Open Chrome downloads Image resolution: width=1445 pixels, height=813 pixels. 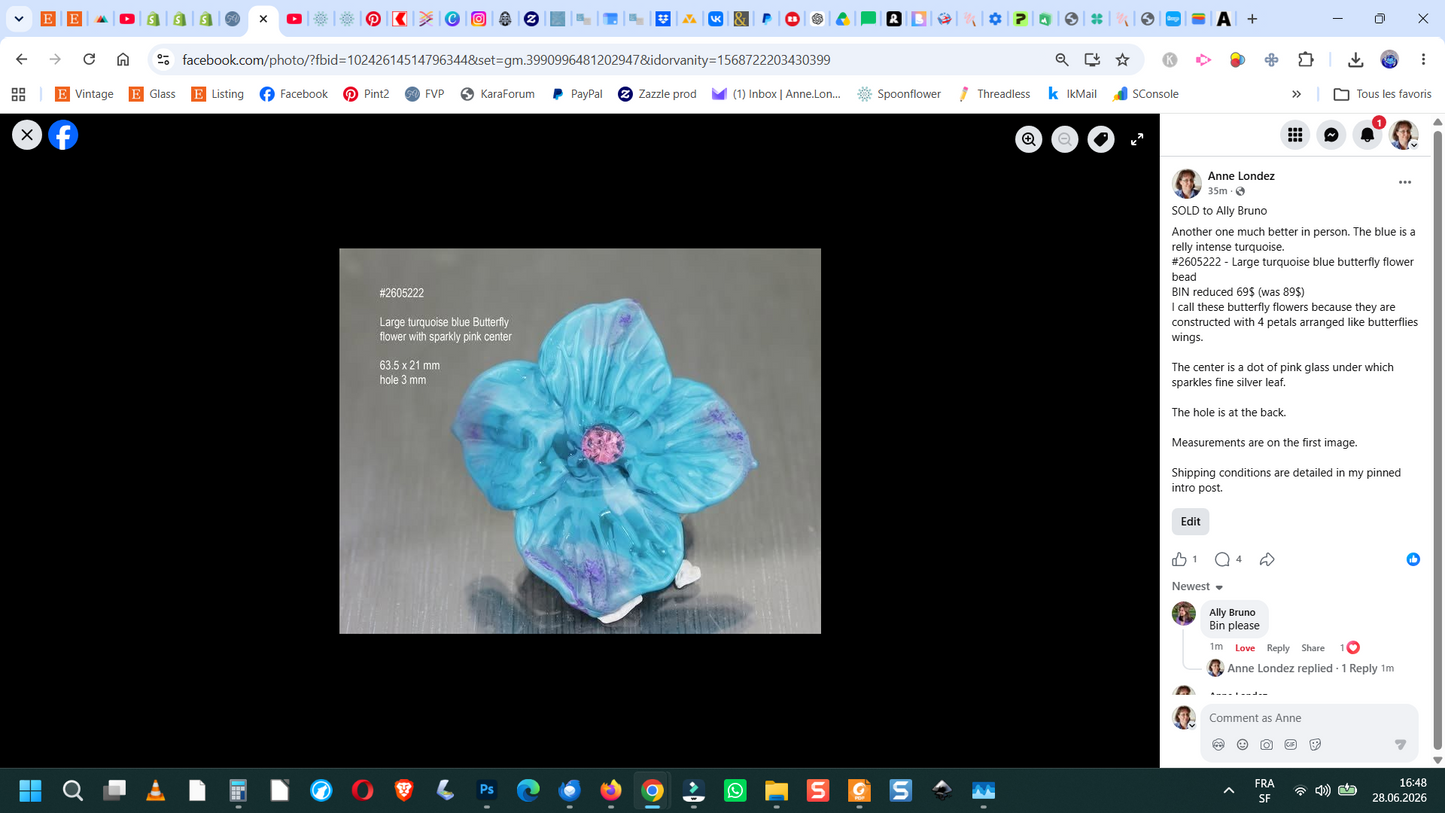(x=1356, y=60)
